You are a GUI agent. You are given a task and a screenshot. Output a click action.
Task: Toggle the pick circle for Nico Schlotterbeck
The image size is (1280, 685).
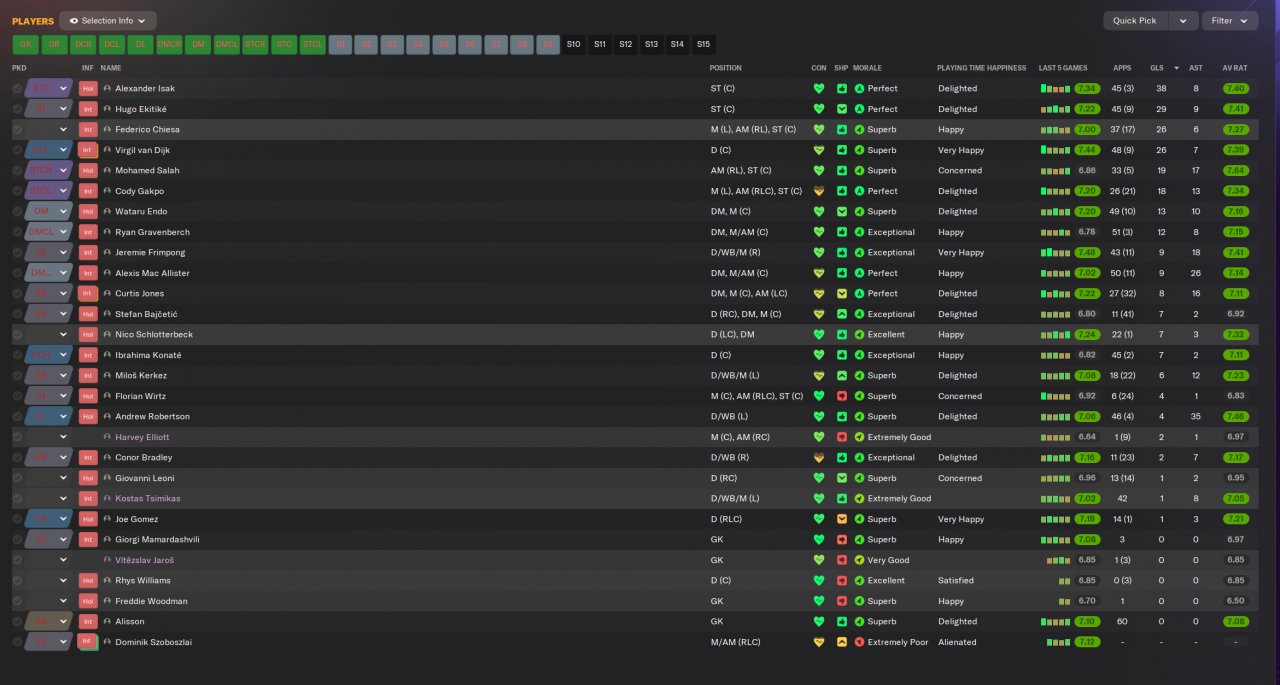[17, 335]
